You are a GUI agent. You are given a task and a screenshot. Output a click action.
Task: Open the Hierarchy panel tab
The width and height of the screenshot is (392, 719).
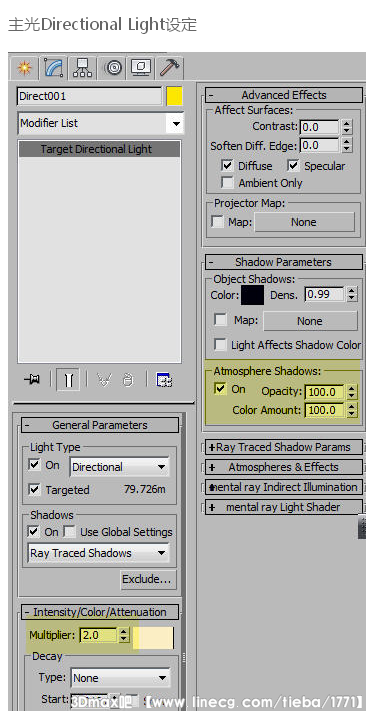click(x=83, y=68)
